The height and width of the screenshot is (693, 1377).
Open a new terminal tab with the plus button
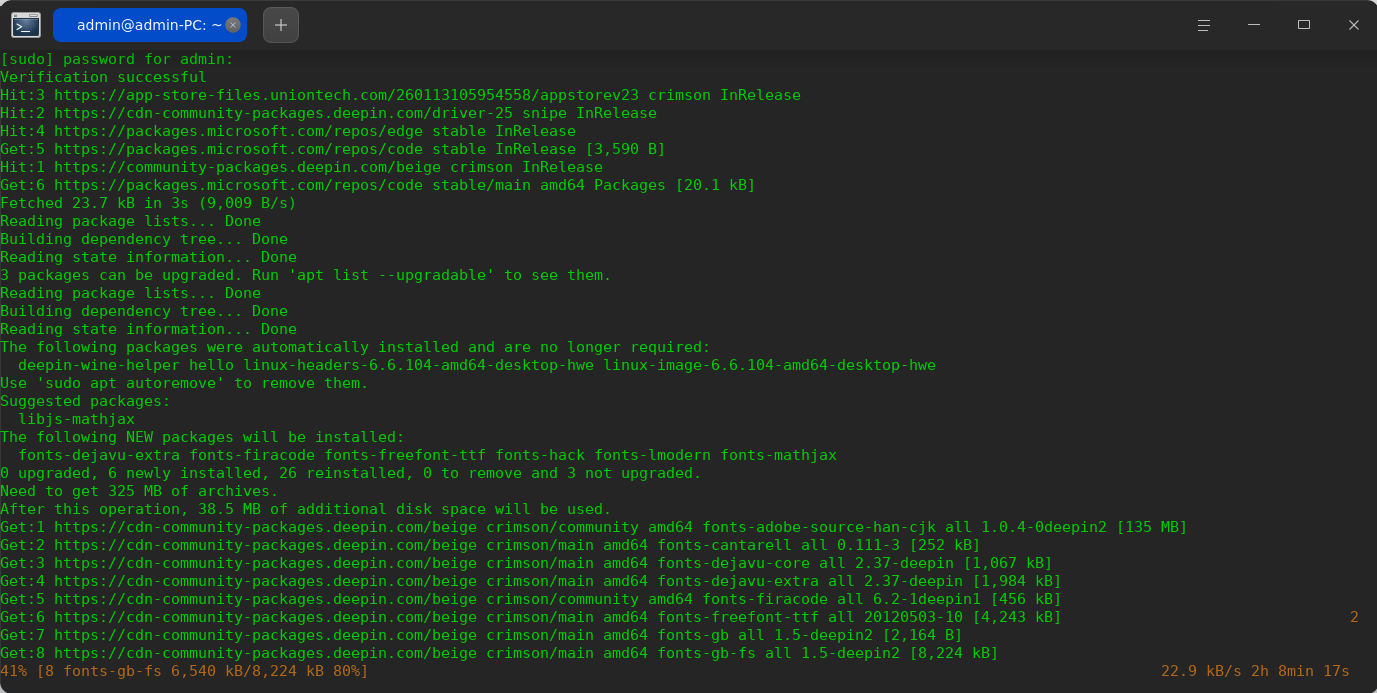click(281, 25)
